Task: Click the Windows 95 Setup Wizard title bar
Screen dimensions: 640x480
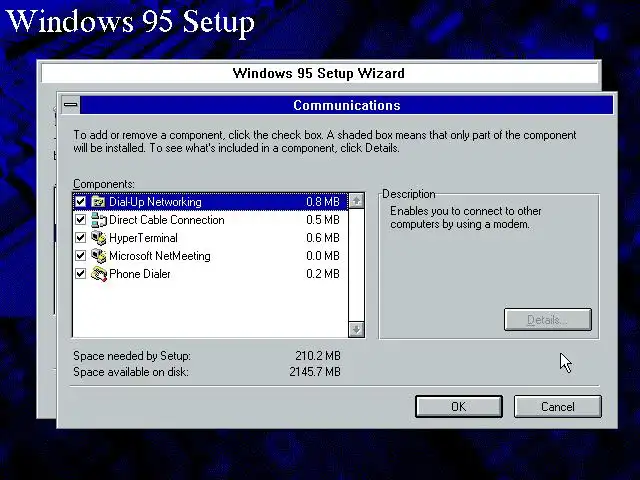Action: [319, 73]
